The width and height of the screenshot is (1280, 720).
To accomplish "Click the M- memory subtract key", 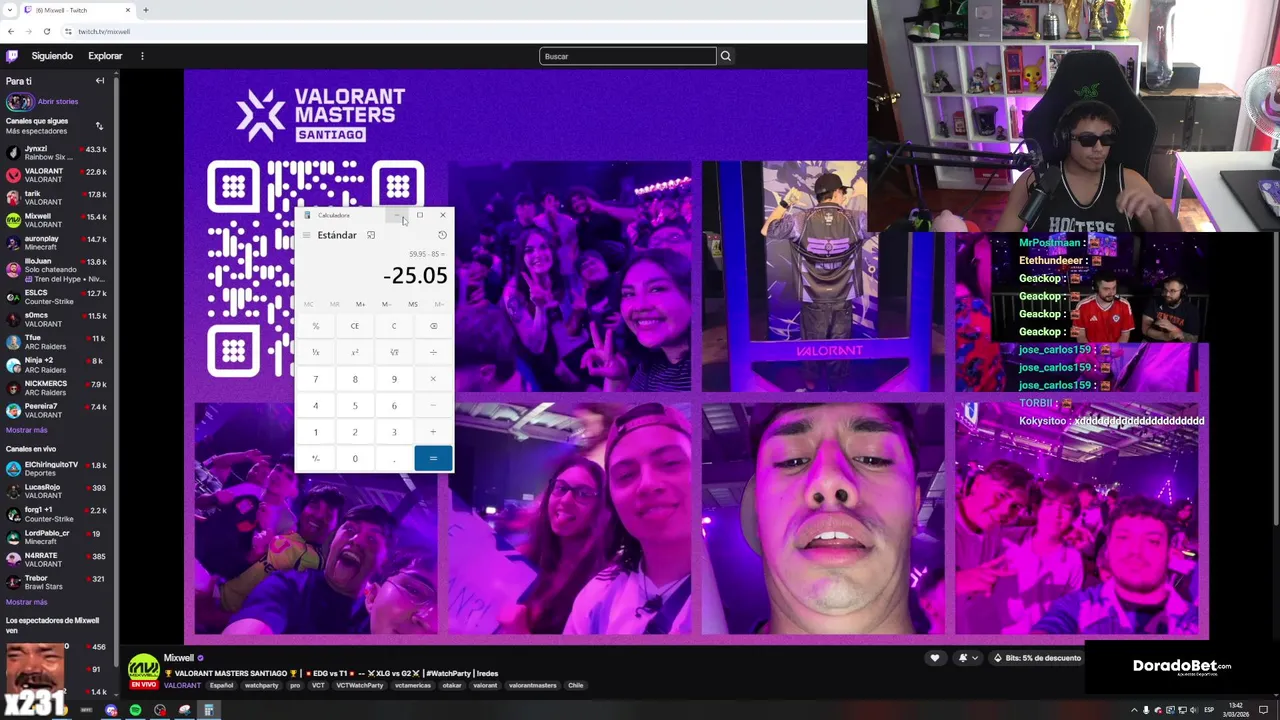I will click(386, 304).
